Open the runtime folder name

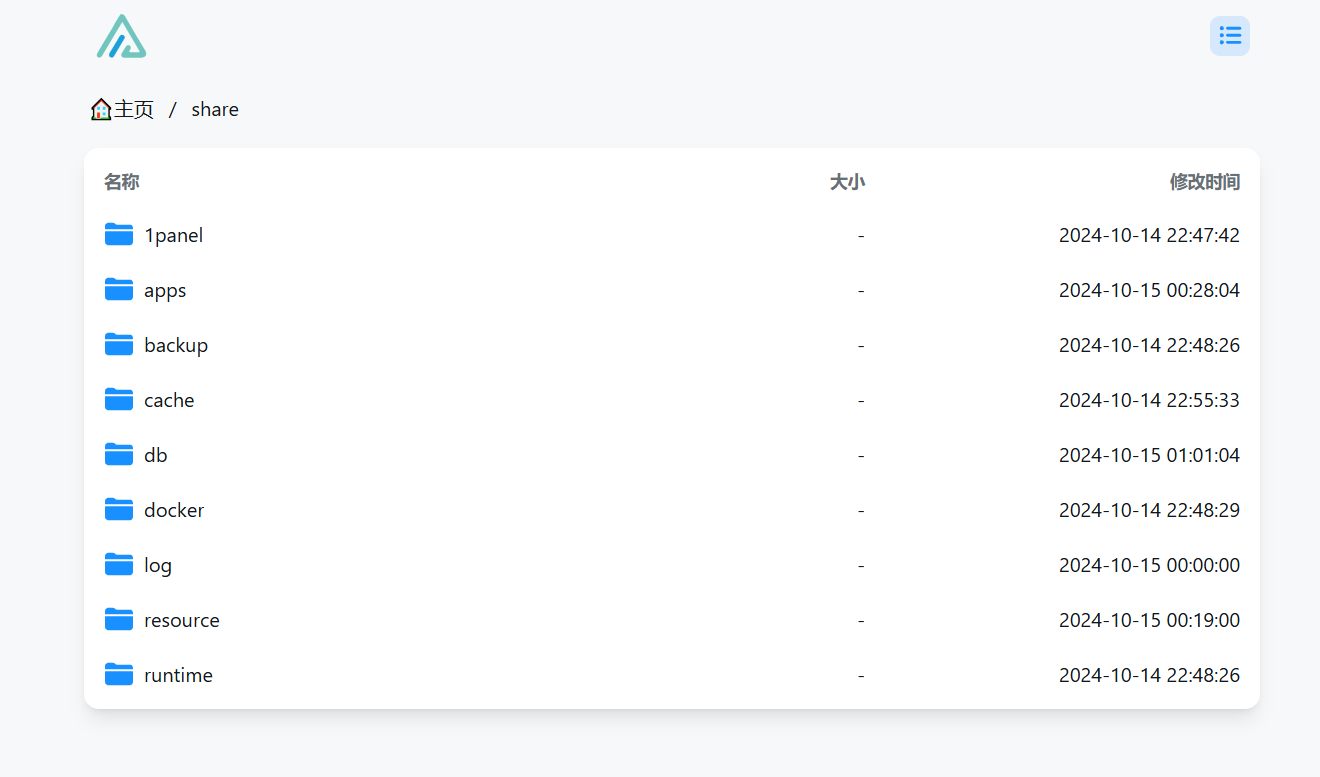[178, 675]
